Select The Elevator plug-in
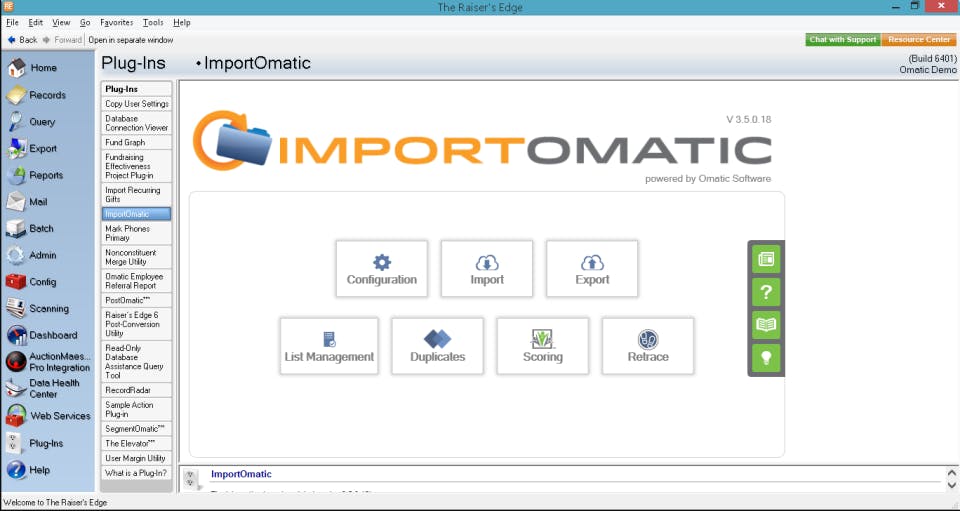This screenshot has width=960, height=511. [x=137, y=444]
